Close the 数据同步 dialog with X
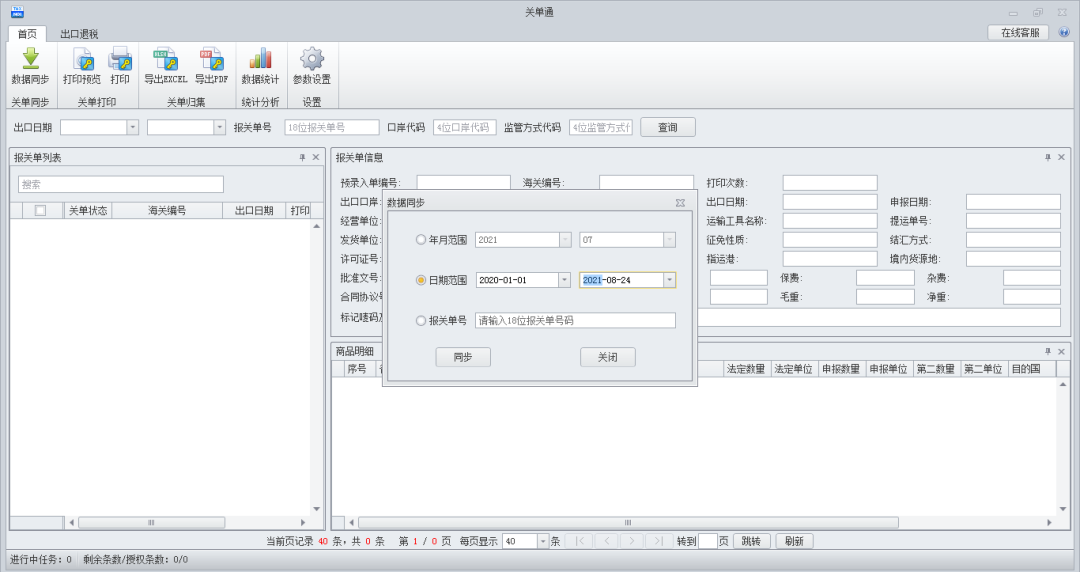This screenshot has height=572, width=1080. point(681,203)
